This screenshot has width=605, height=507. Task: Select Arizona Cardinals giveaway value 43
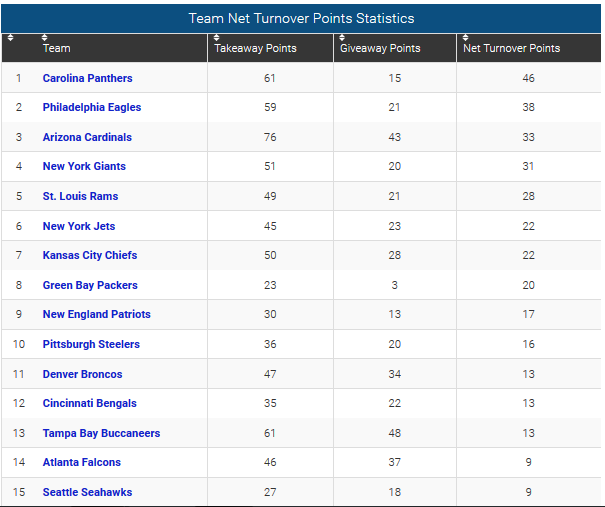(x=394, y=137)
